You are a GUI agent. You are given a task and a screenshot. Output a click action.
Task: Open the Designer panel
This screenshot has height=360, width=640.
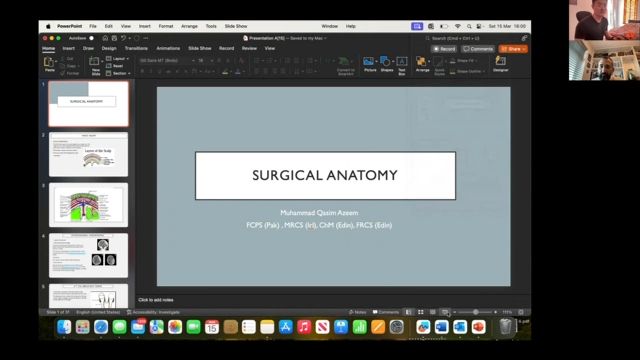[500, 64]
